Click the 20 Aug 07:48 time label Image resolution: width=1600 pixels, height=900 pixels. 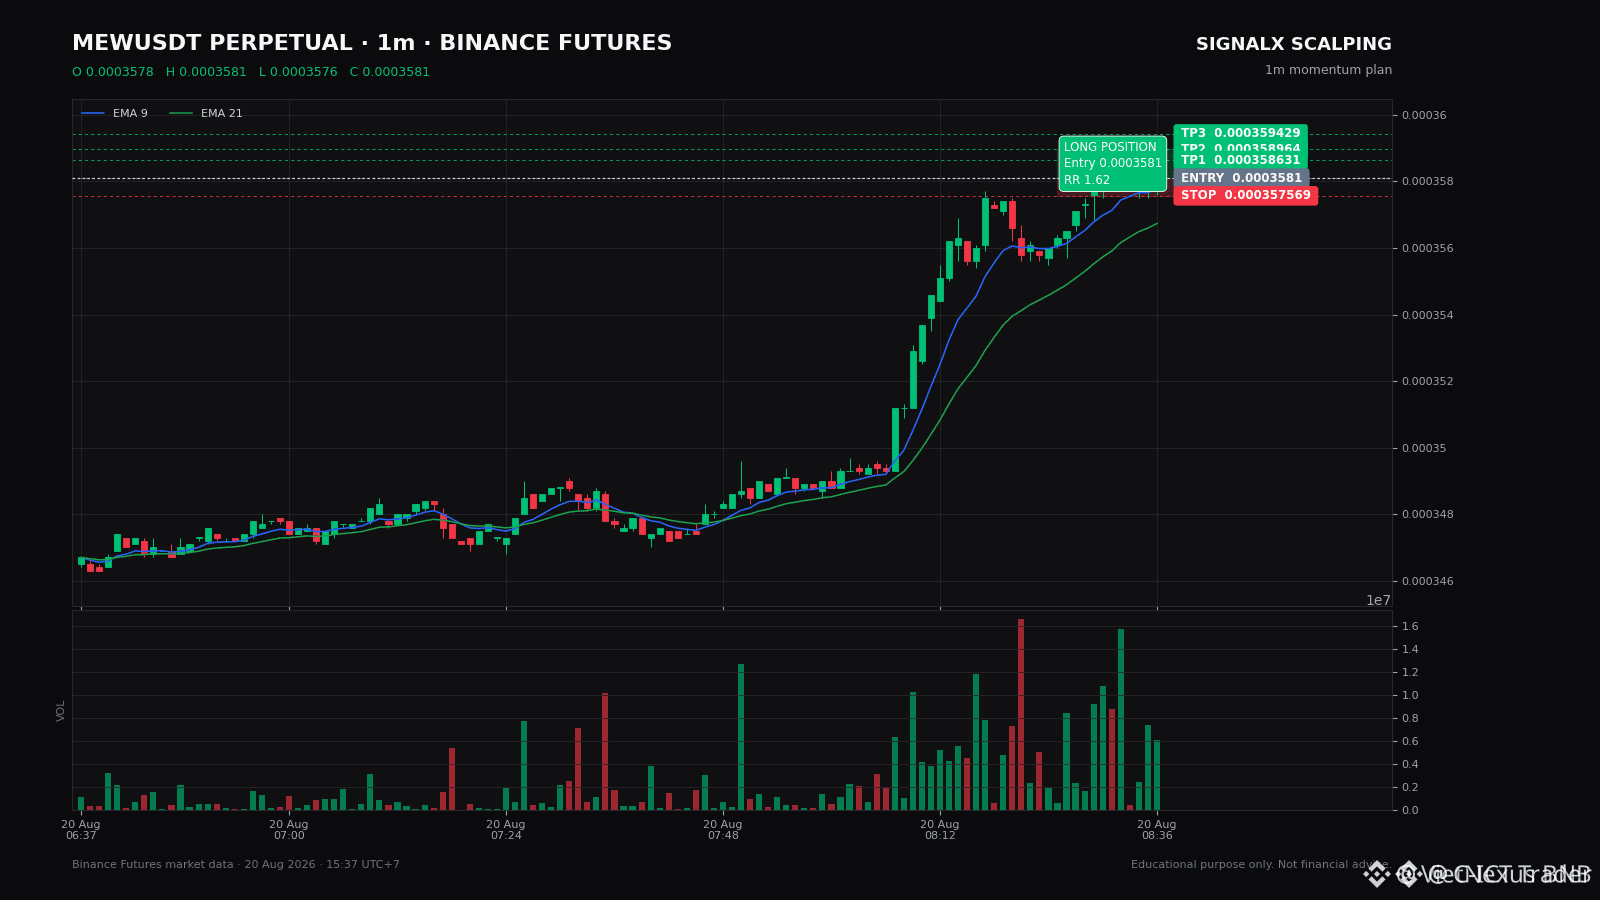pos(723,830)
